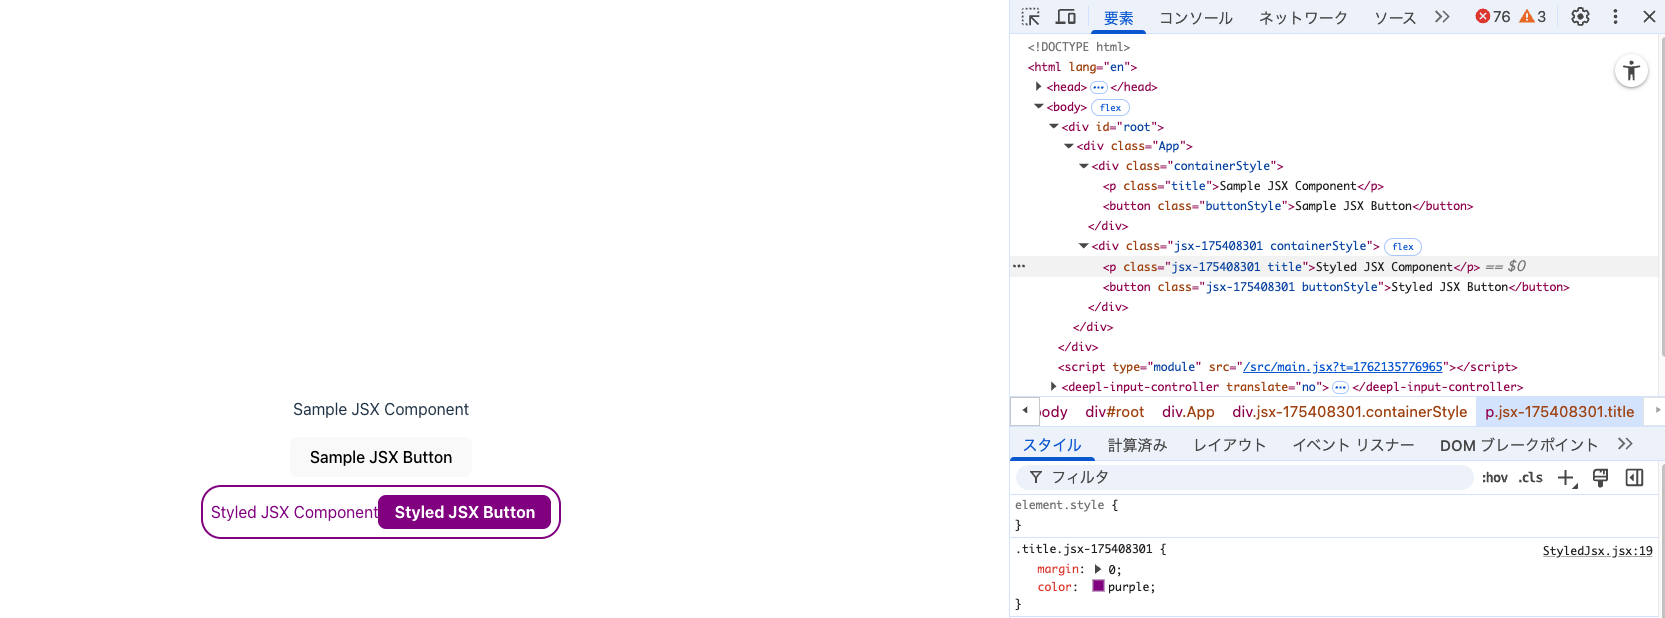Image resolution: width=1665 pixels, height=618 pixels.
Task: Click the Sample JSX Component text
Action: (381, 409)
